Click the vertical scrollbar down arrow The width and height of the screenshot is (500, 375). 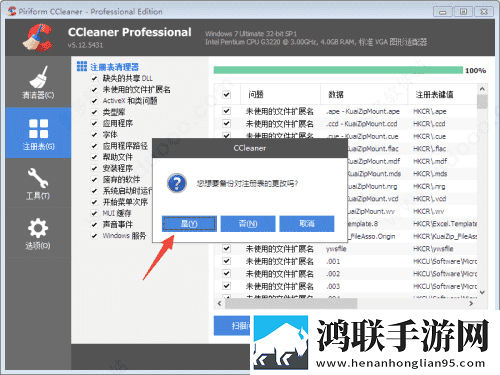pos(482,292)
